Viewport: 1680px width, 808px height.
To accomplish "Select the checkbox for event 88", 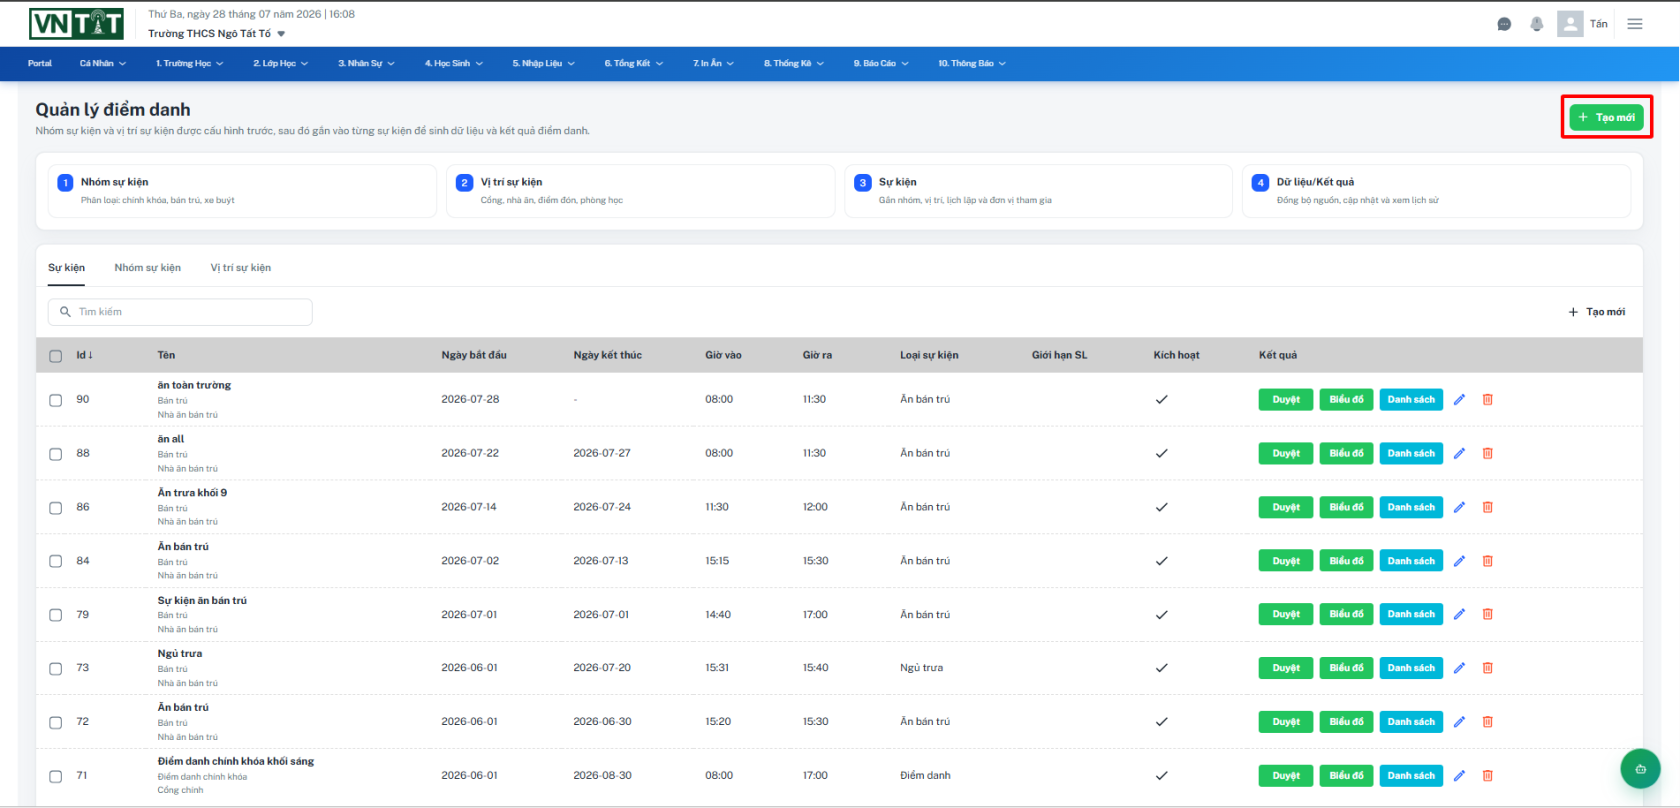I will 56,454.
